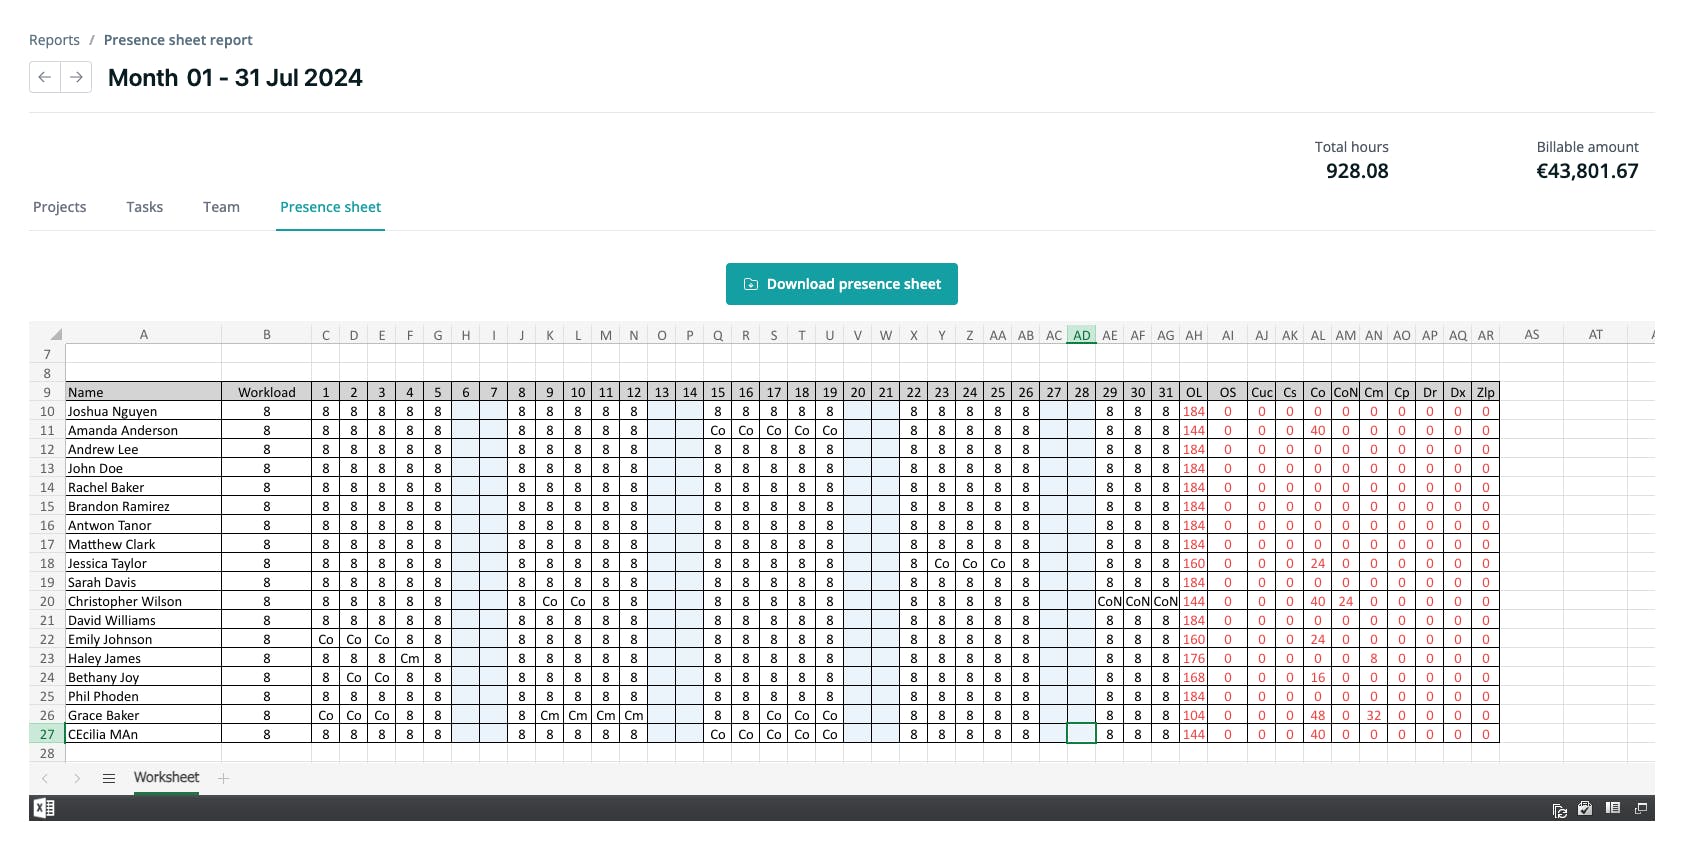
Task: Open the Tasks tab
Action: coord(145,207)
